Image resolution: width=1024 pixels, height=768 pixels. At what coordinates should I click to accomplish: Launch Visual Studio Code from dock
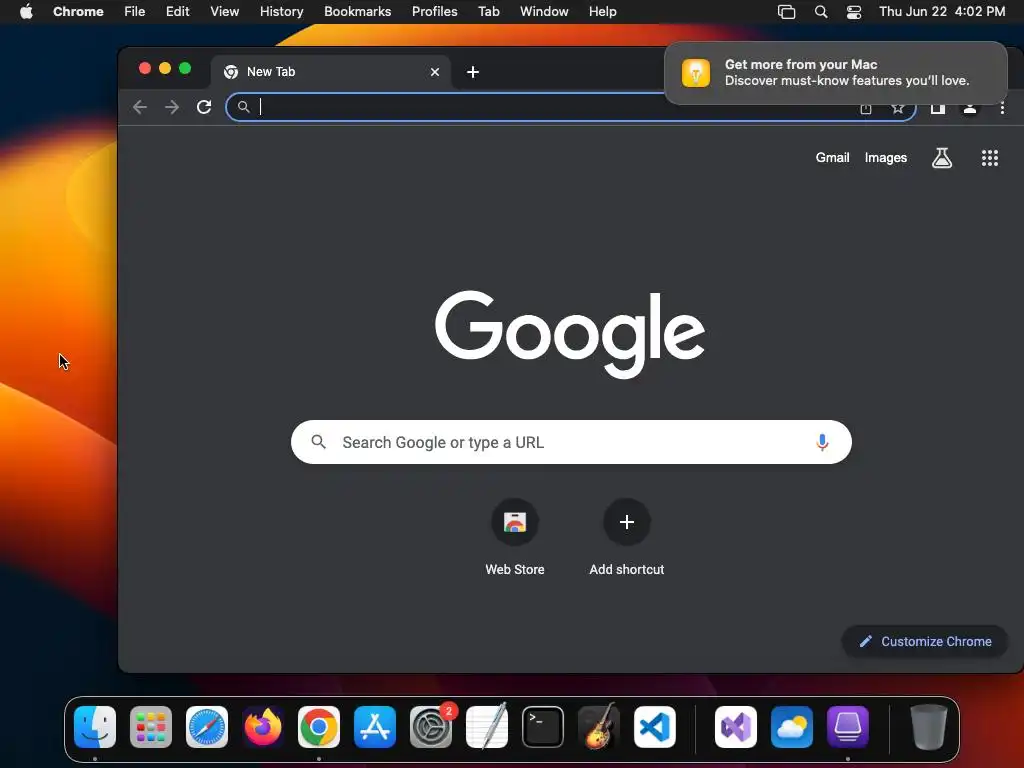click(x=655, y=727)
